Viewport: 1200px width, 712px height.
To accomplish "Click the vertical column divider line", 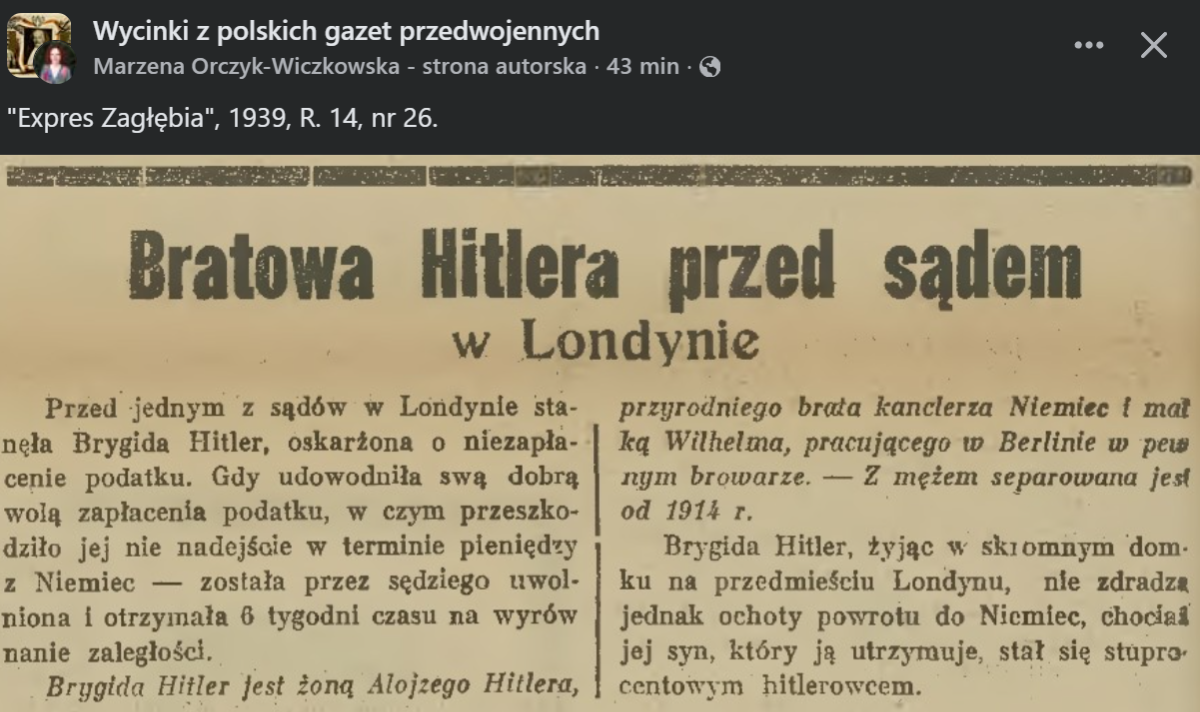I will (x=598, y=550).
